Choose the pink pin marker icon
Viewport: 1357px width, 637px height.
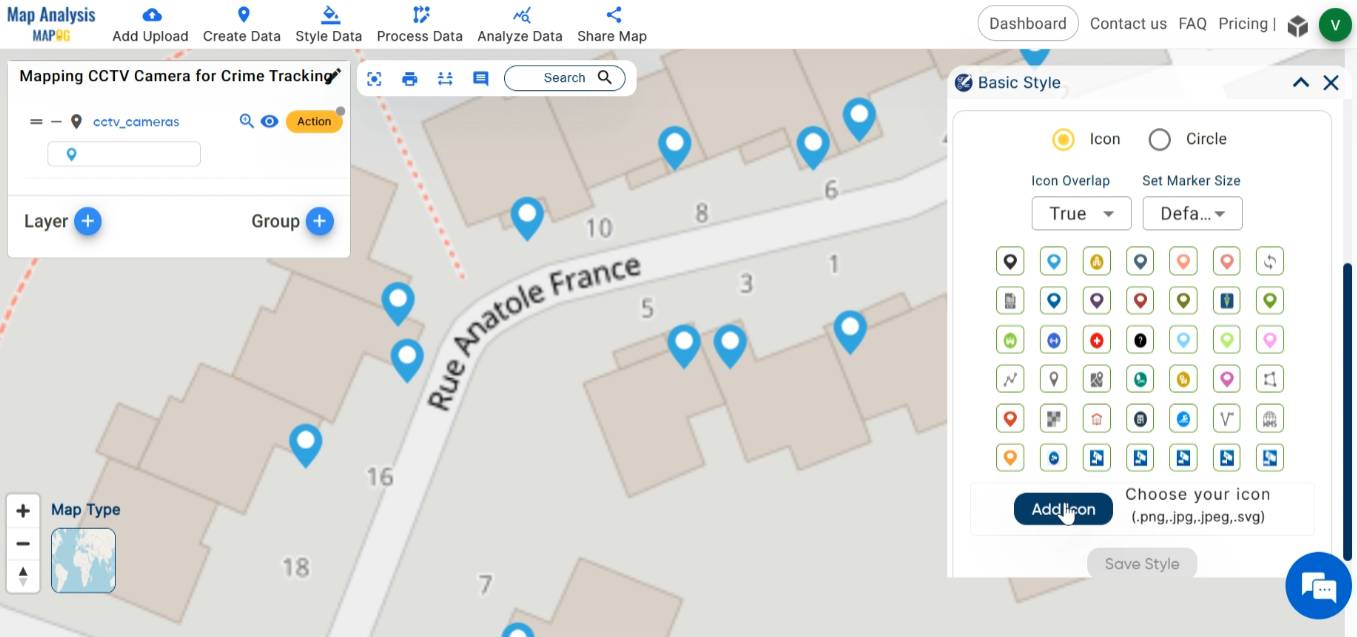[x=1270, y=340]
